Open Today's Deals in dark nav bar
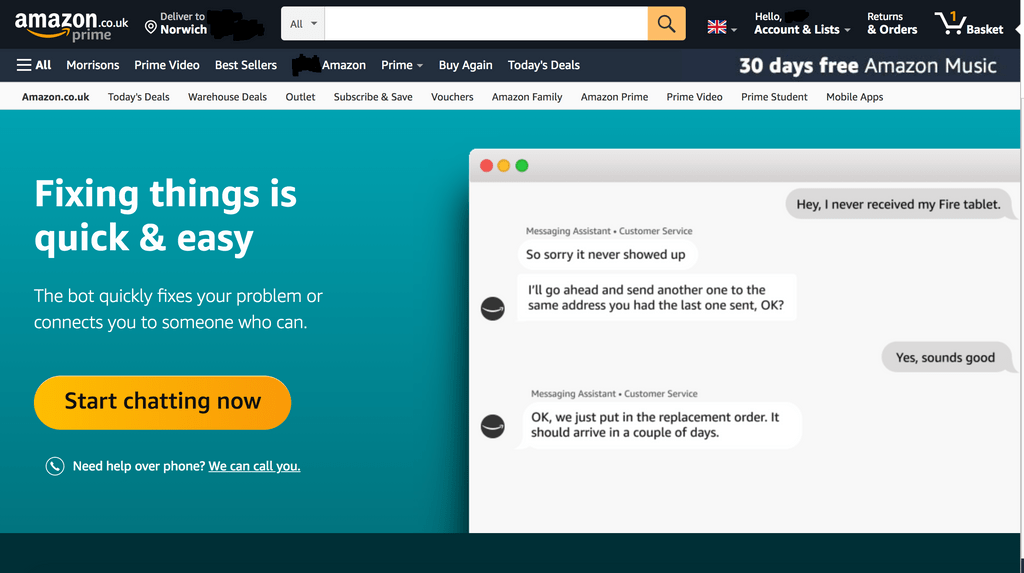1024x573 pixels. click(543, 65)
